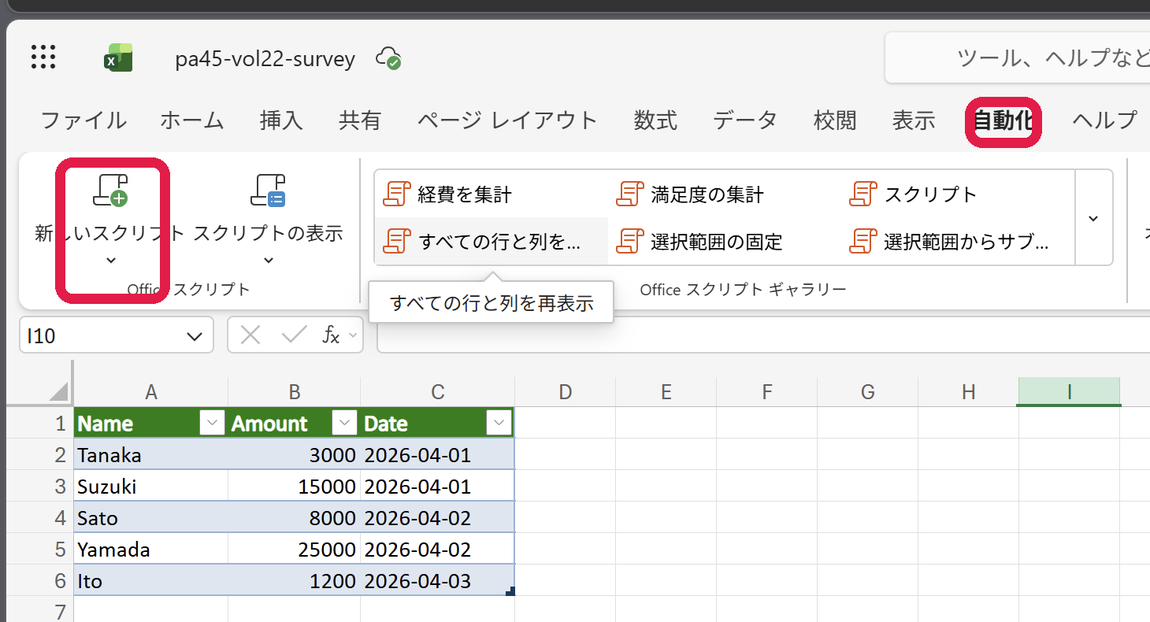The width and height of the screenshot is (1150, 622).
Task: Click the search box for tools and help
Action: point(1018,57)
